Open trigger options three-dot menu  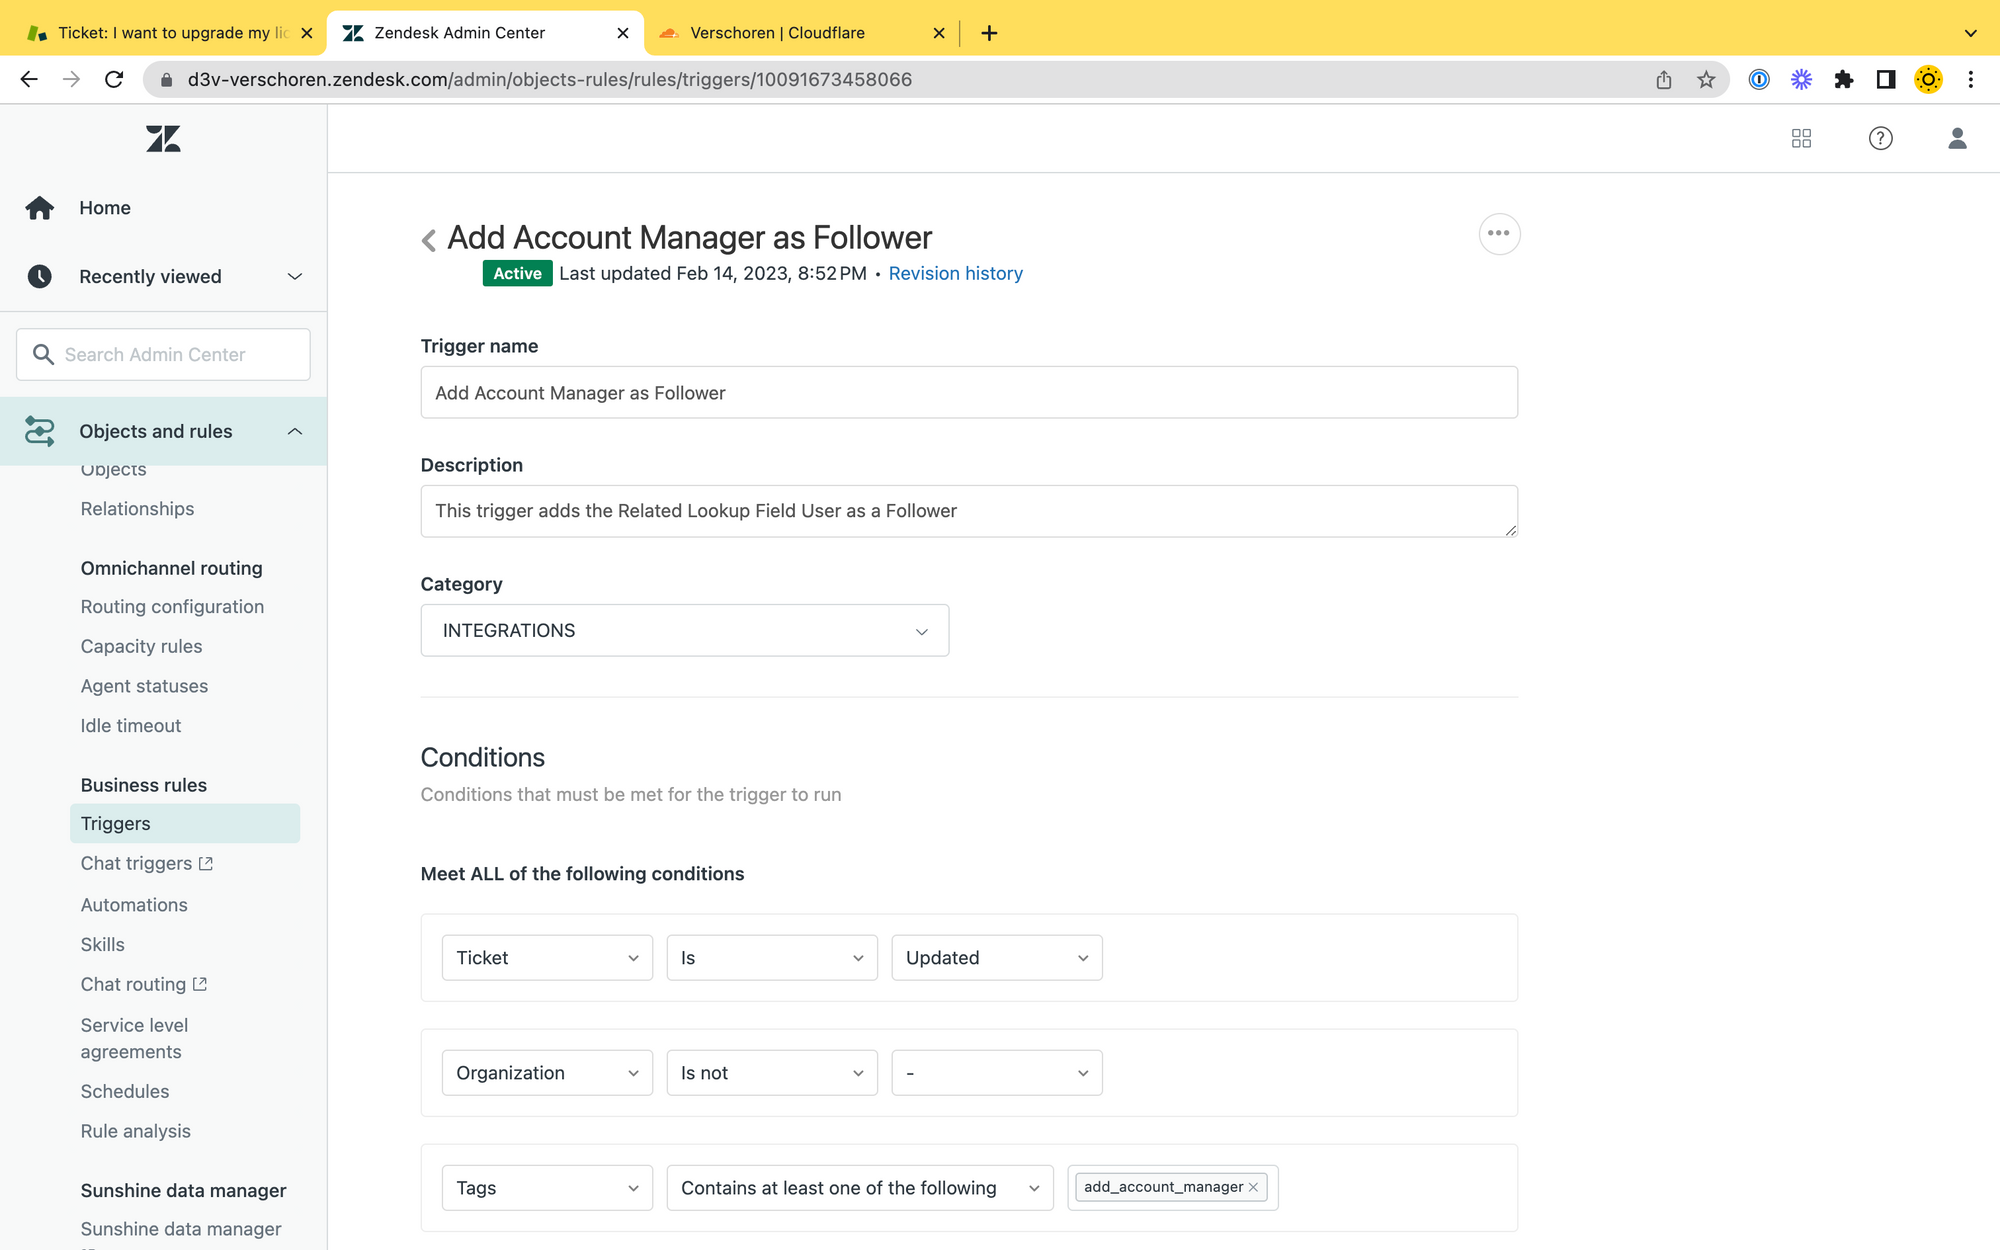point(1498,234)
